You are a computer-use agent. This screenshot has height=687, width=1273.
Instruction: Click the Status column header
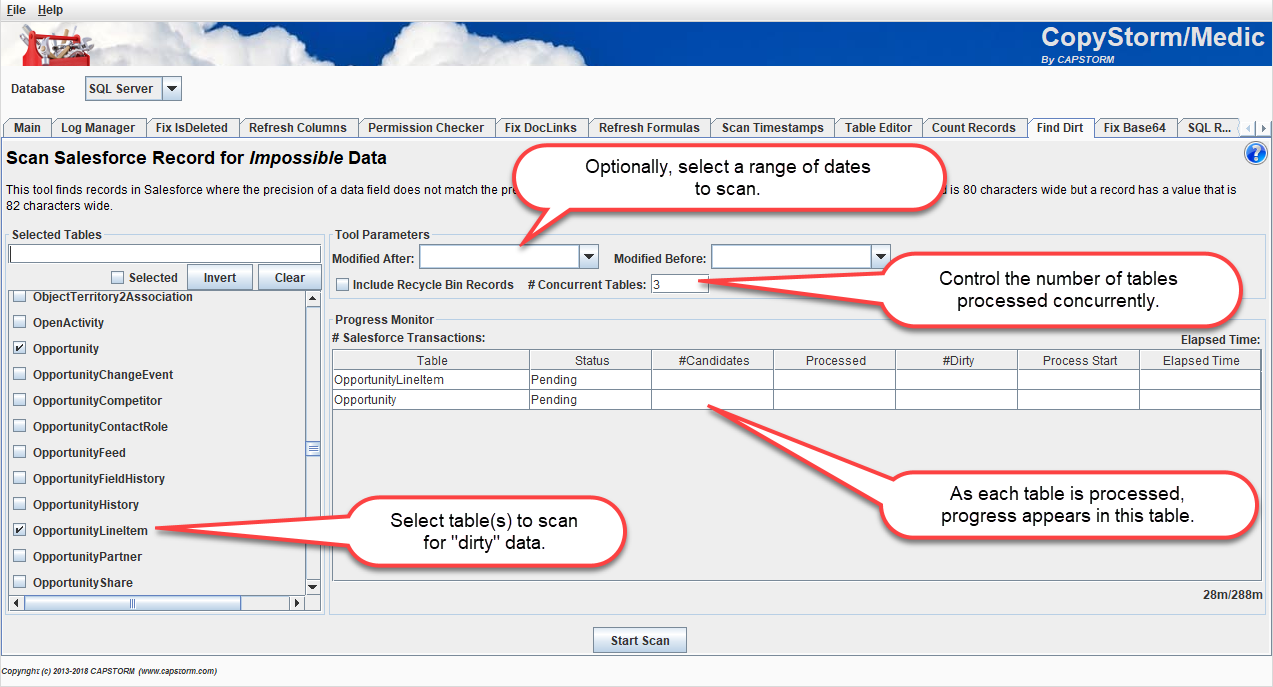coord(592,361)
